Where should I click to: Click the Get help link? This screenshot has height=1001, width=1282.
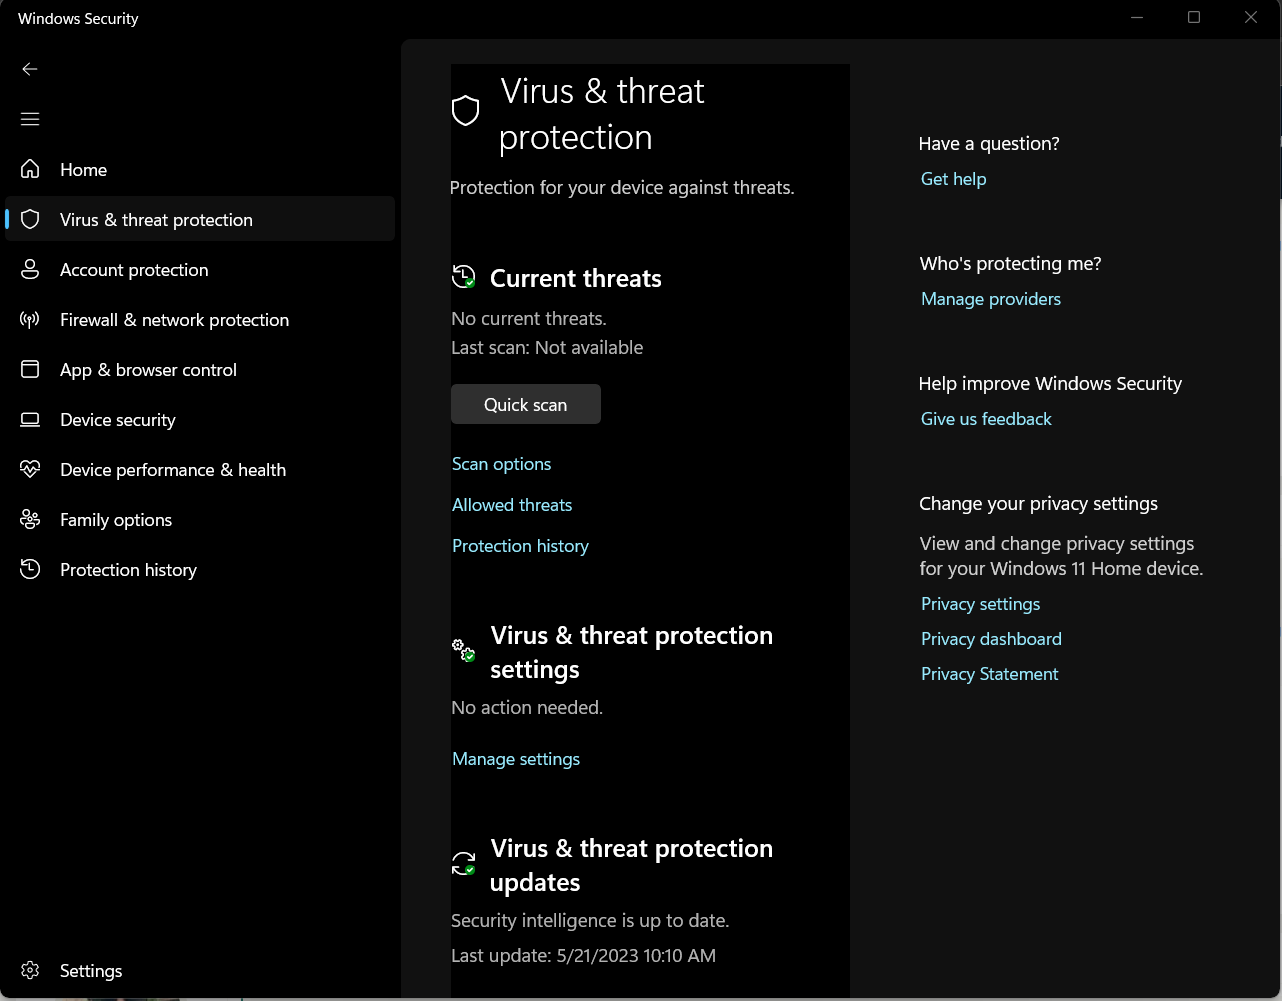point(953,179)
